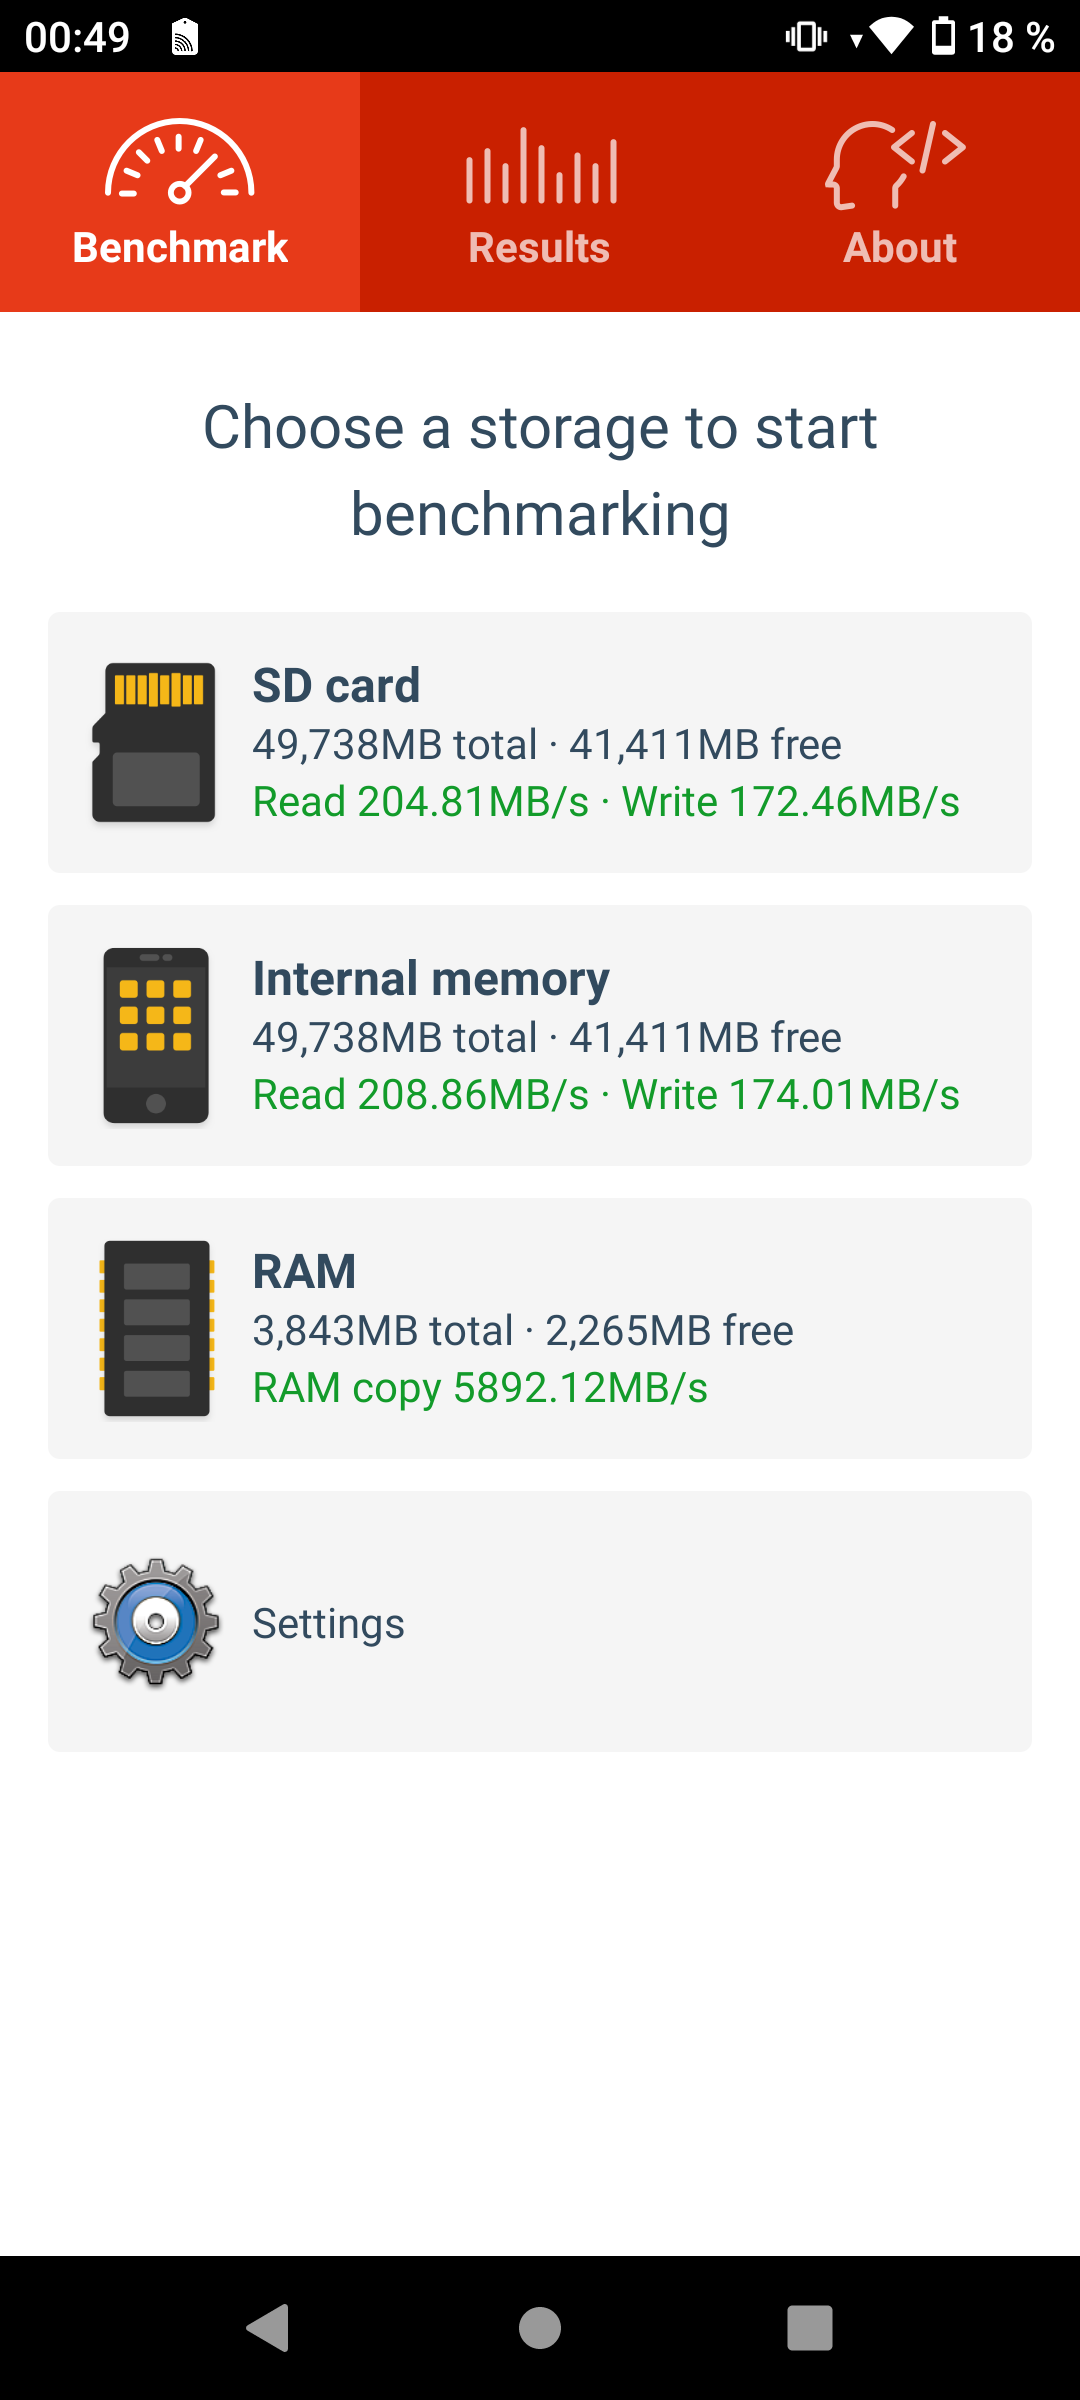Open Settings via its text label
This screenshot has height=2400, width=1080.
328,1623
